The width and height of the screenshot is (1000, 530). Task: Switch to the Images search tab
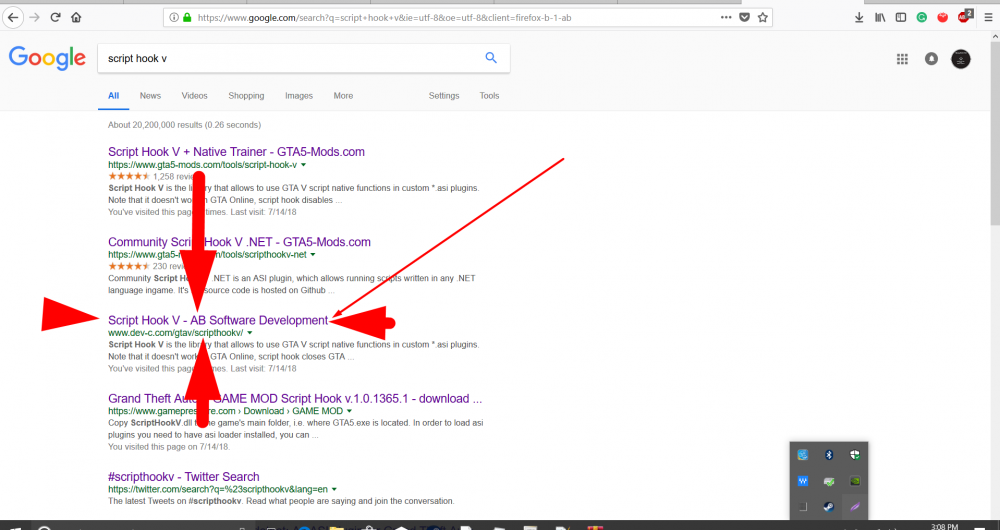click(x=298, y=96)
